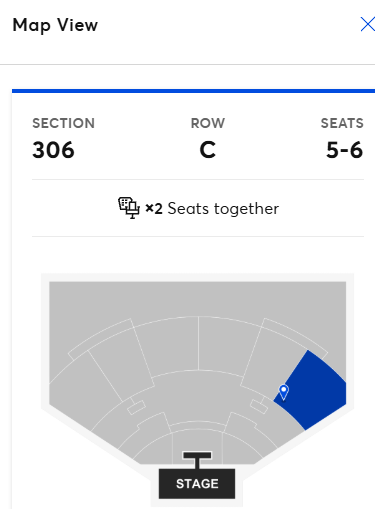Click the seats together icon
This screenshot has height=509, width=375.
(129, 208)
